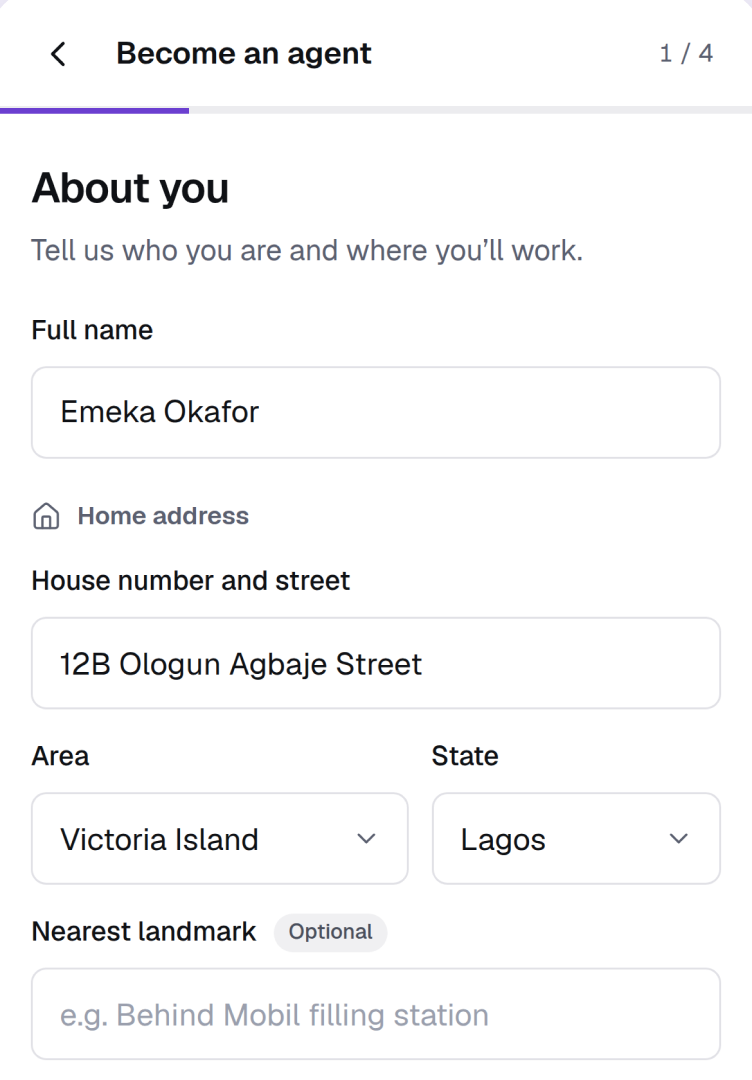
Task: Click the purple progress bar segment
Action: click(x=94, y=110)
